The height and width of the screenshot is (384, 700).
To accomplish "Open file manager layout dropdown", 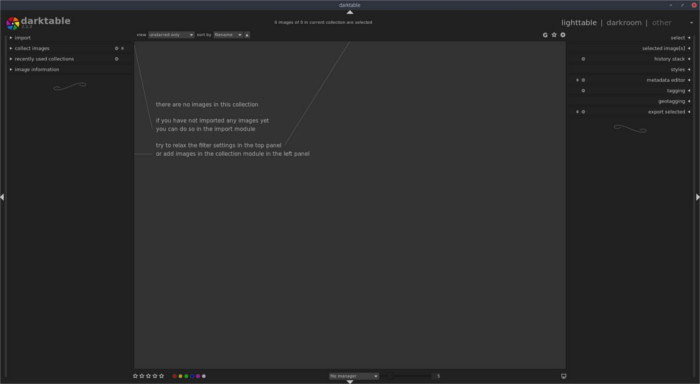I will tap(354, 376).
